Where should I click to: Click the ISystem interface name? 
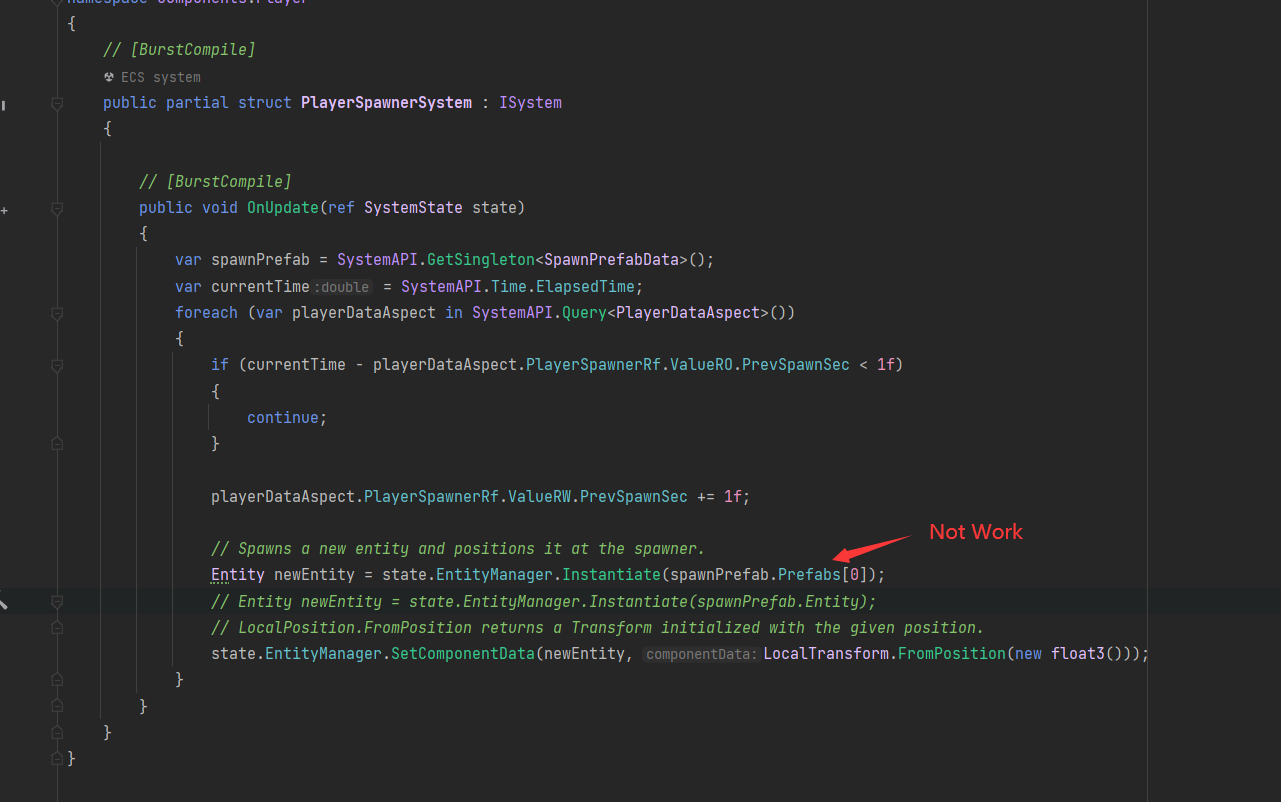[530, 102]
